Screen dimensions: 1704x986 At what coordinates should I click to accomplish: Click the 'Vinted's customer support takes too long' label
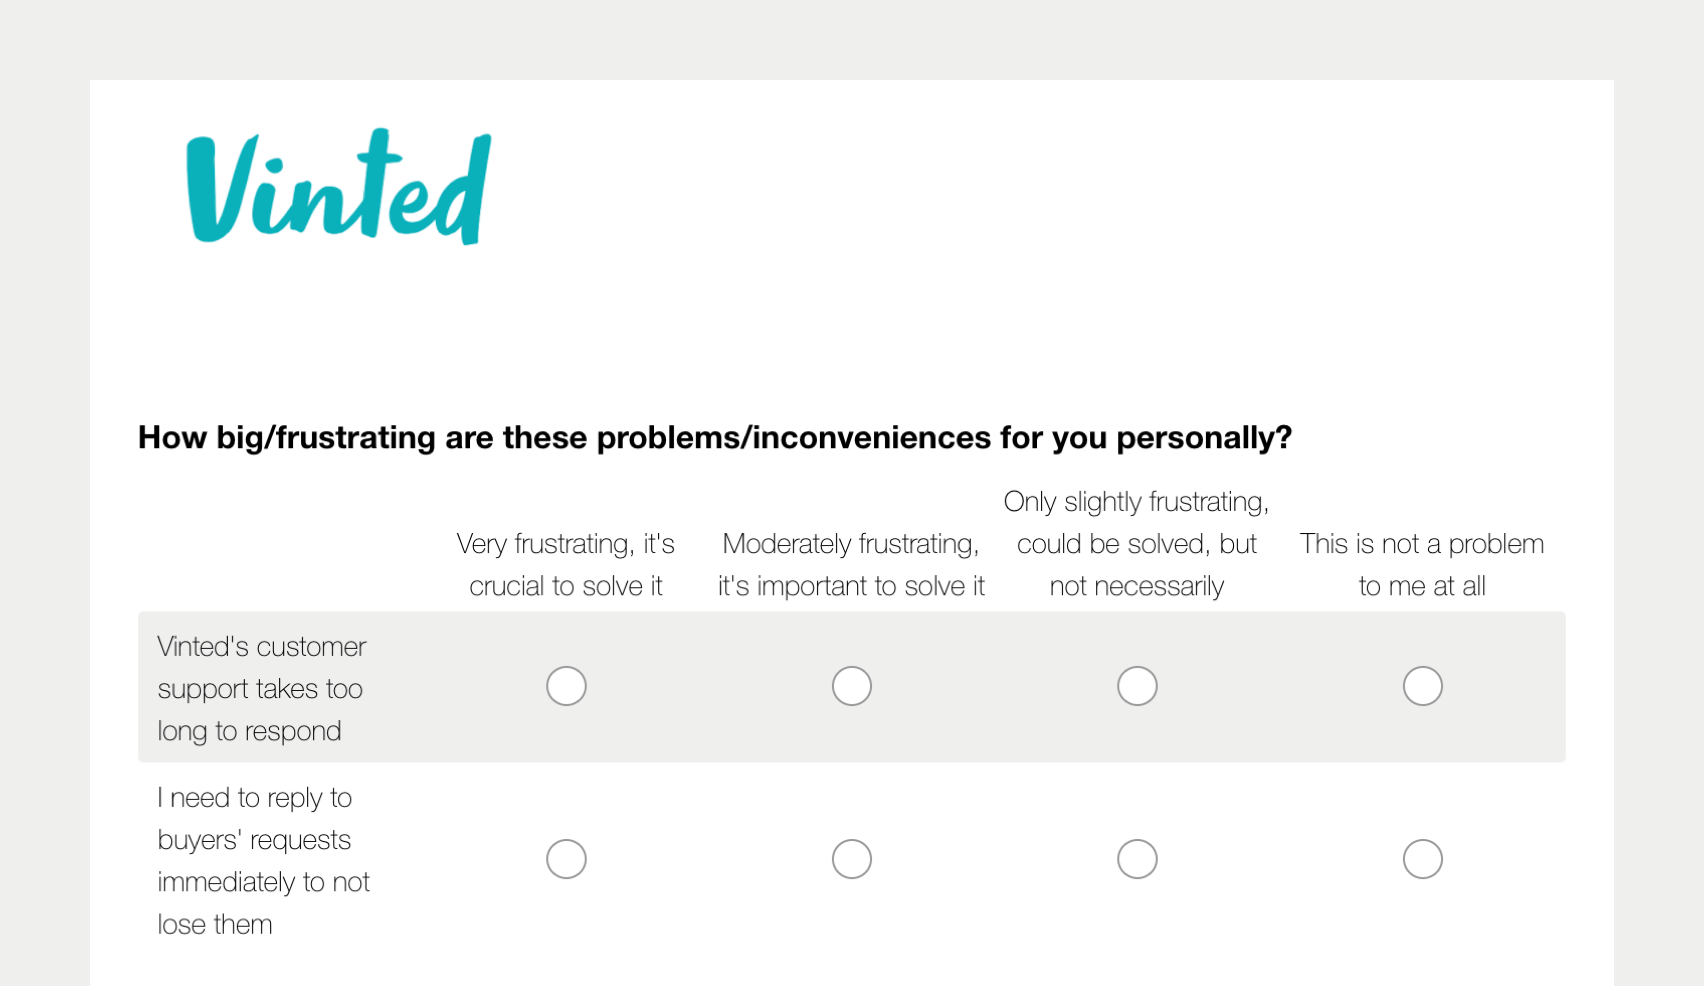click(262, 688)
